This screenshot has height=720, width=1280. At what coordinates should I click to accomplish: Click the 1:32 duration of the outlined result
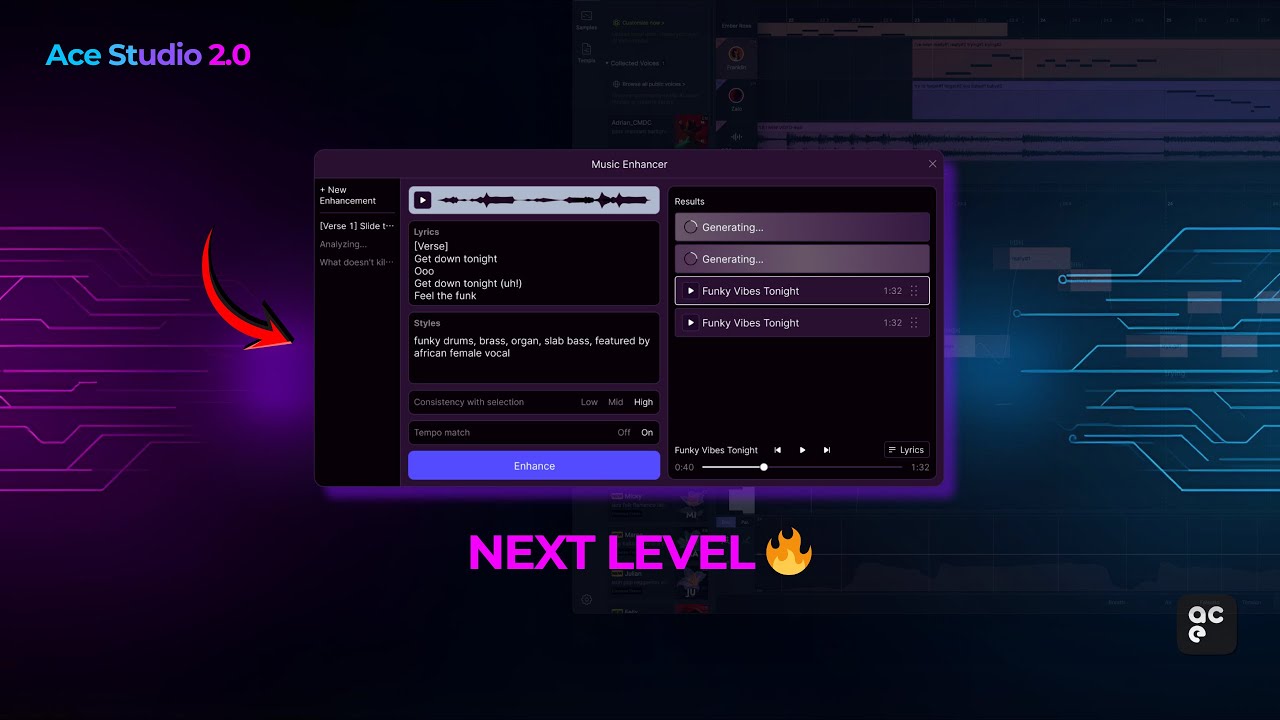(x=892, y=291)
